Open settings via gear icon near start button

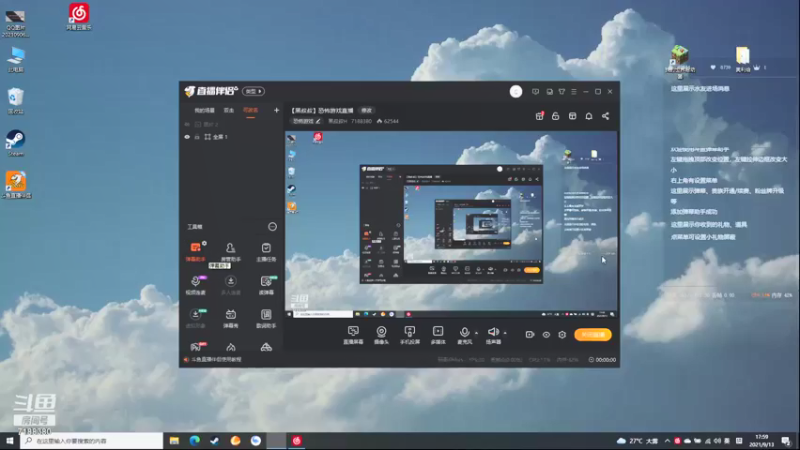click(x=562, y=335)
